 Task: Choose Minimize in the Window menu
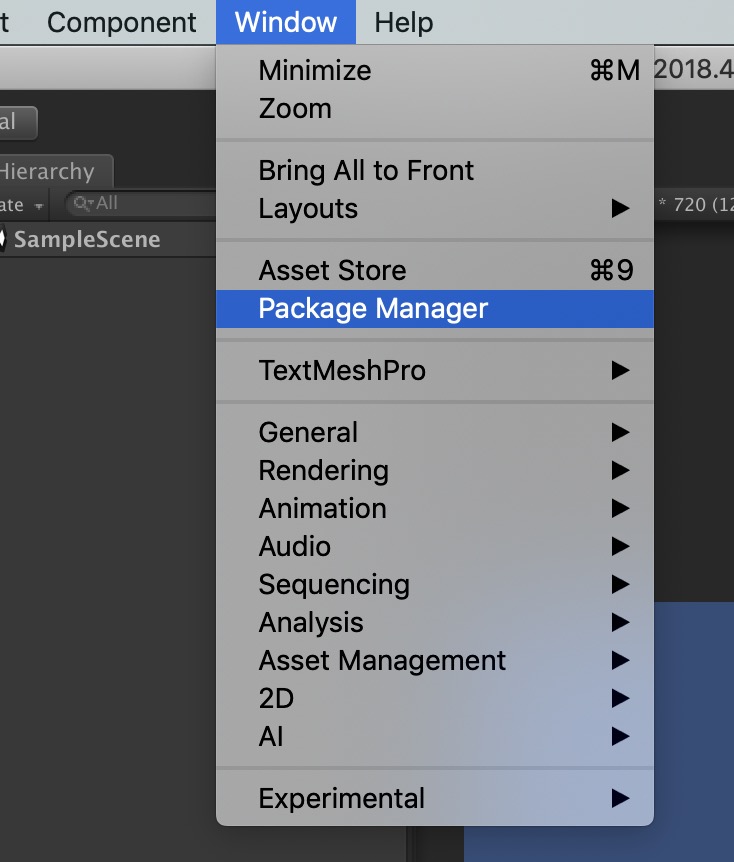[x=314, y=70]
